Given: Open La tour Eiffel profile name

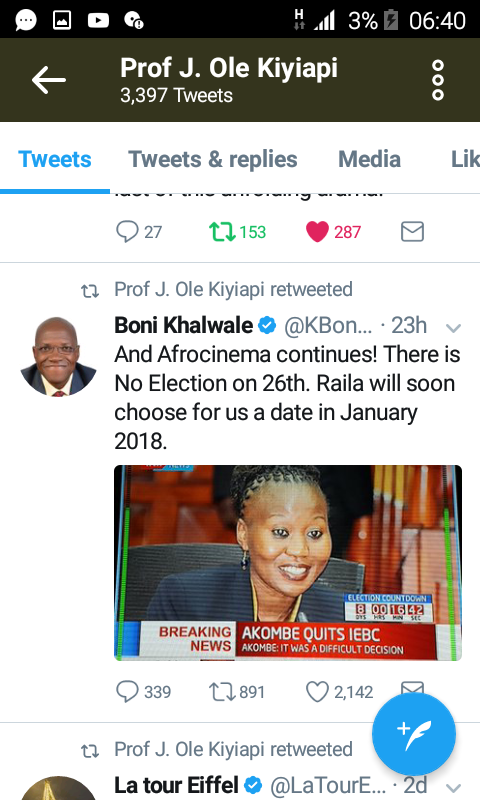Looking at the screenshot, I should coord(176,785).
